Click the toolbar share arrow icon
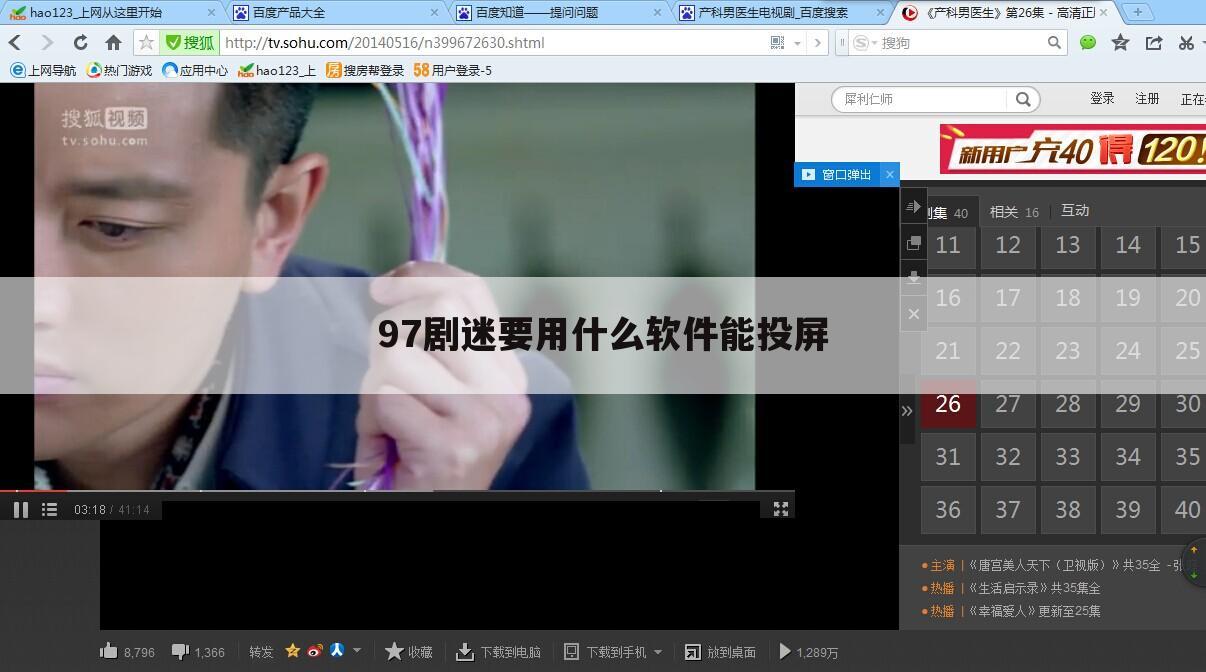This screenshot has height=672, width=1206. pos(1154,43)
